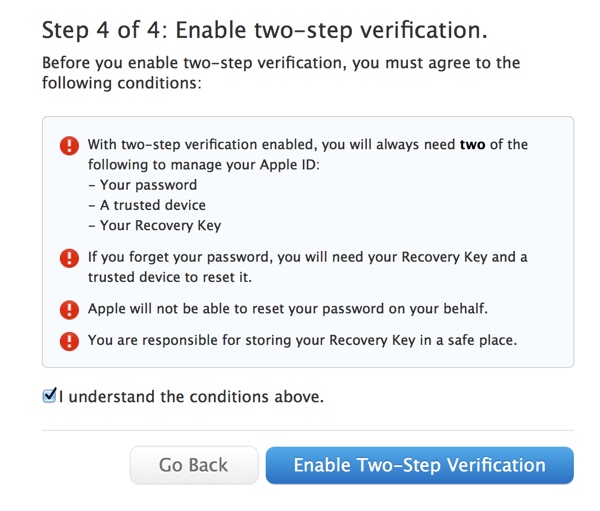Click the Enable Two-Step Verification button

pos(419,465)
